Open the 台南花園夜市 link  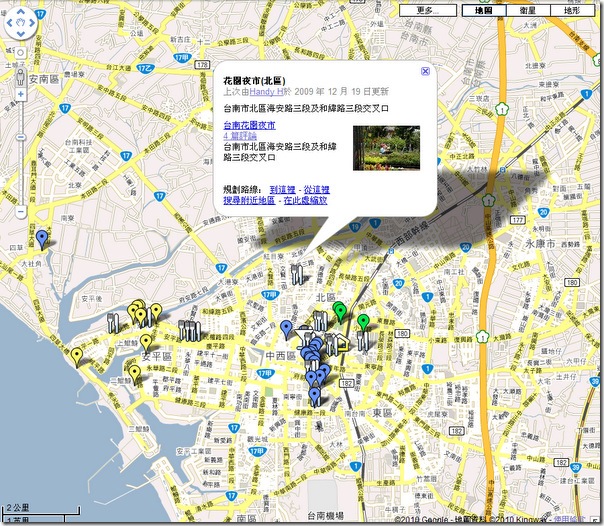[x=250, y=125]
